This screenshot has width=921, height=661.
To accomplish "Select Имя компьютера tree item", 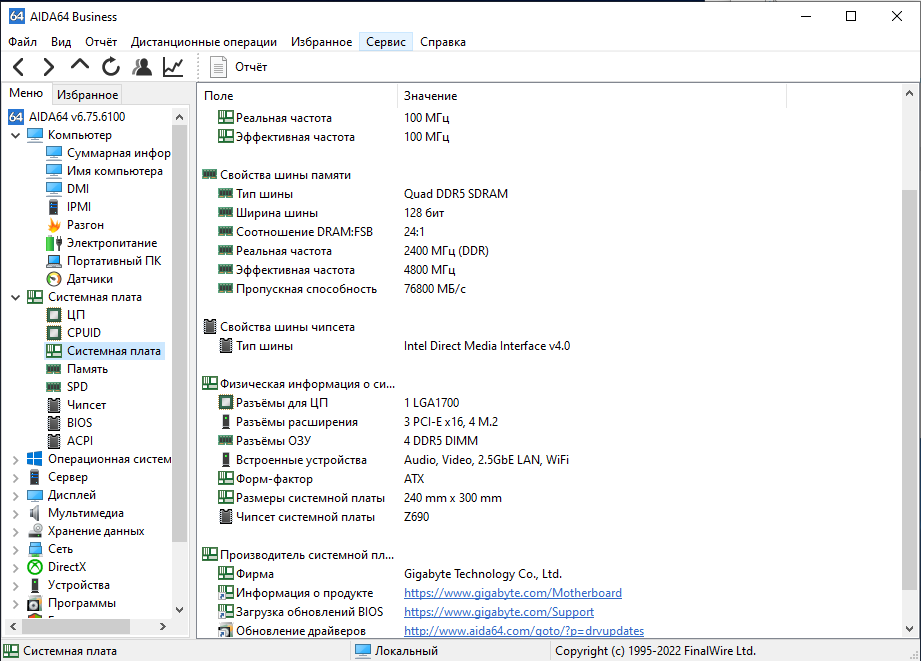I will (x=115, y=171).
